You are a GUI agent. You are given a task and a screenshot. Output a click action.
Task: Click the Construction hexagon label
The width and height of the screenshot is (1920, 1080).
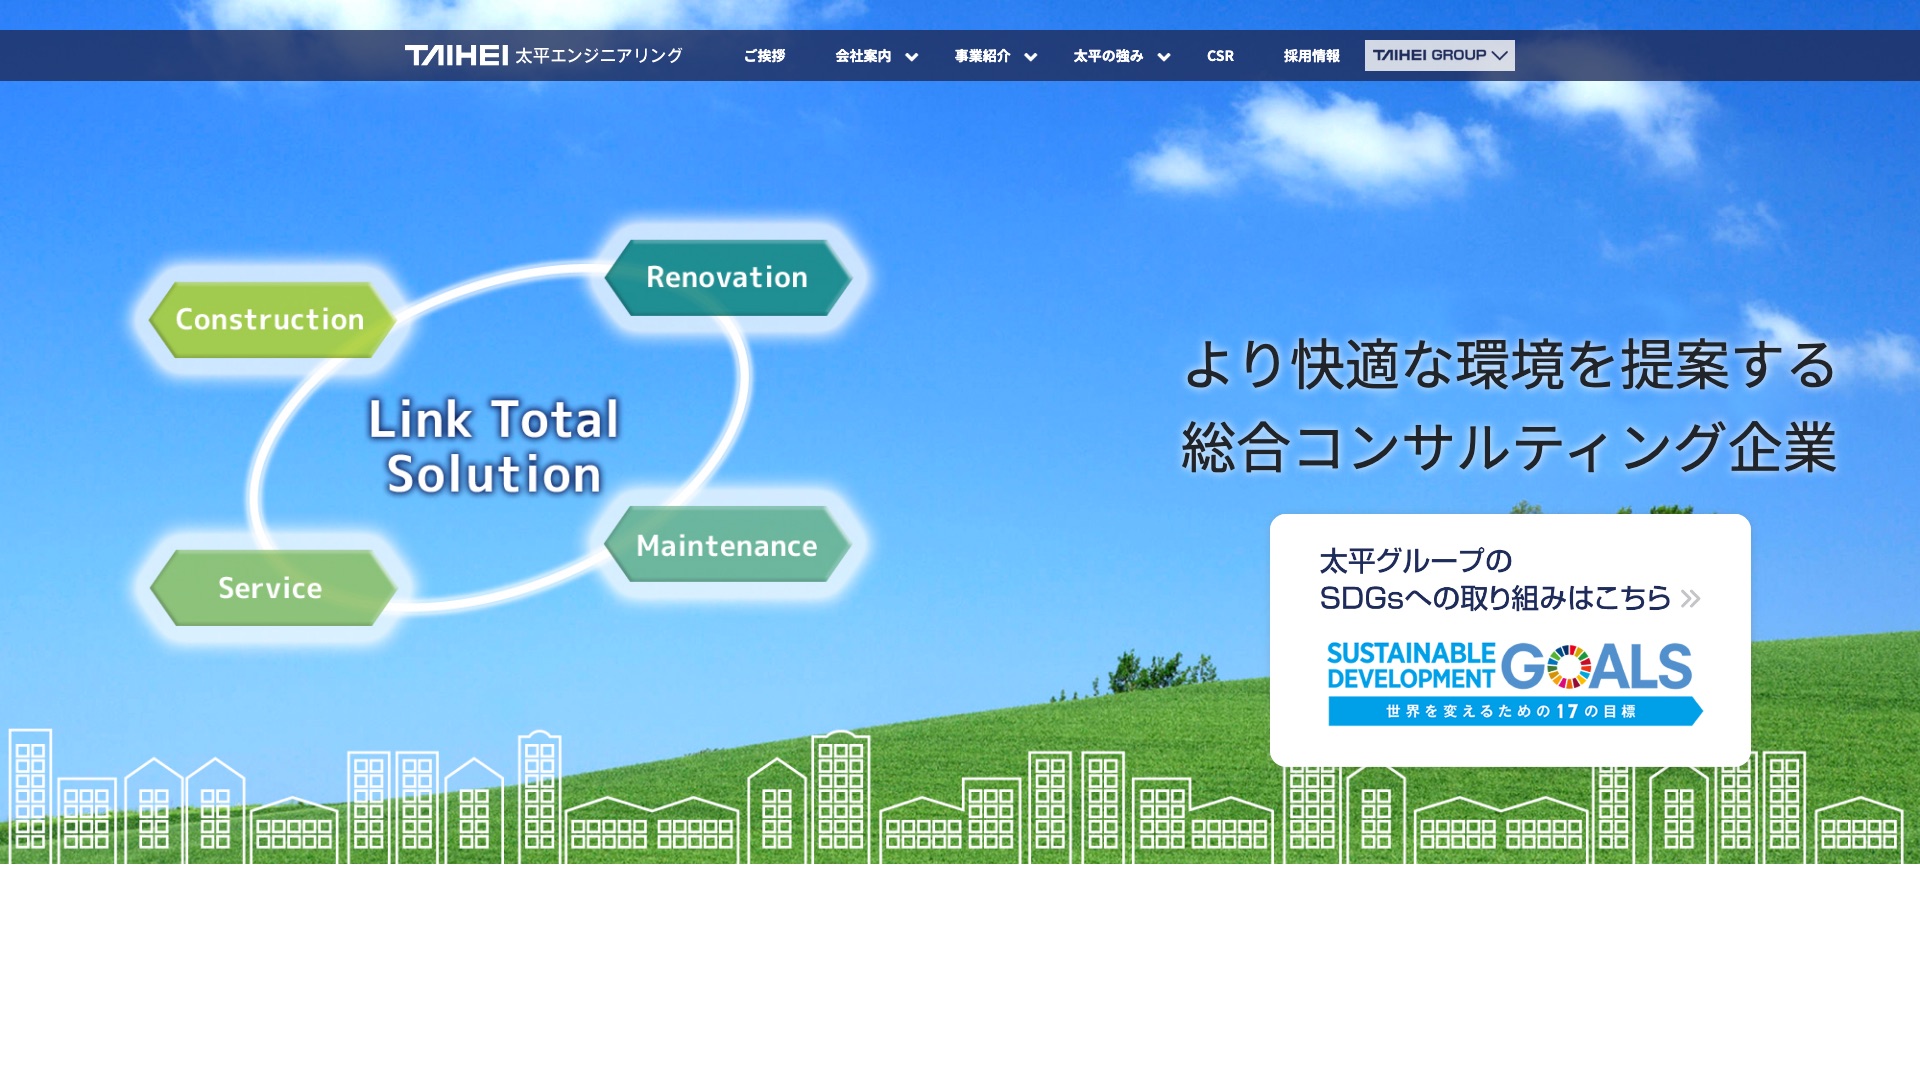(x=271, y=319)
